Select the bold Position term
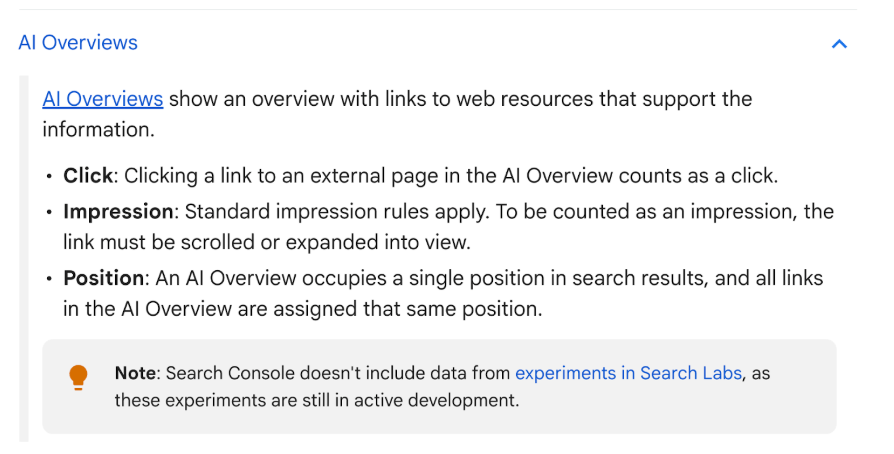The width and height of the screenshot is (894, 454). [103, 278]
